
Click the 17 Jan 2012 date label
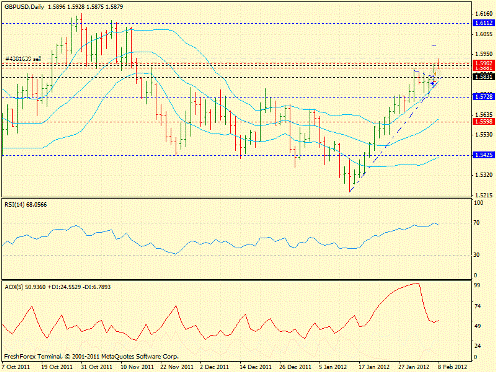coord(375,367)
